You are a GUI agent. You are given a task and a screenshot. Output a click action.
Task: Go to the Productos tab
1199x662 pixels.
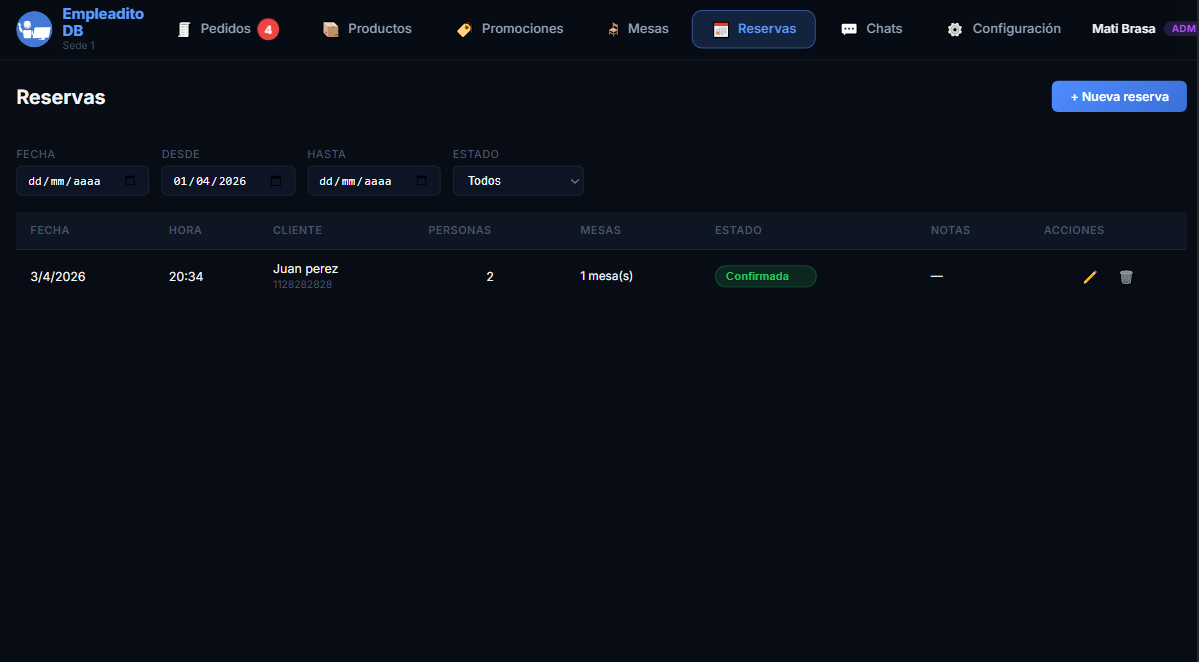coord(367,29)
